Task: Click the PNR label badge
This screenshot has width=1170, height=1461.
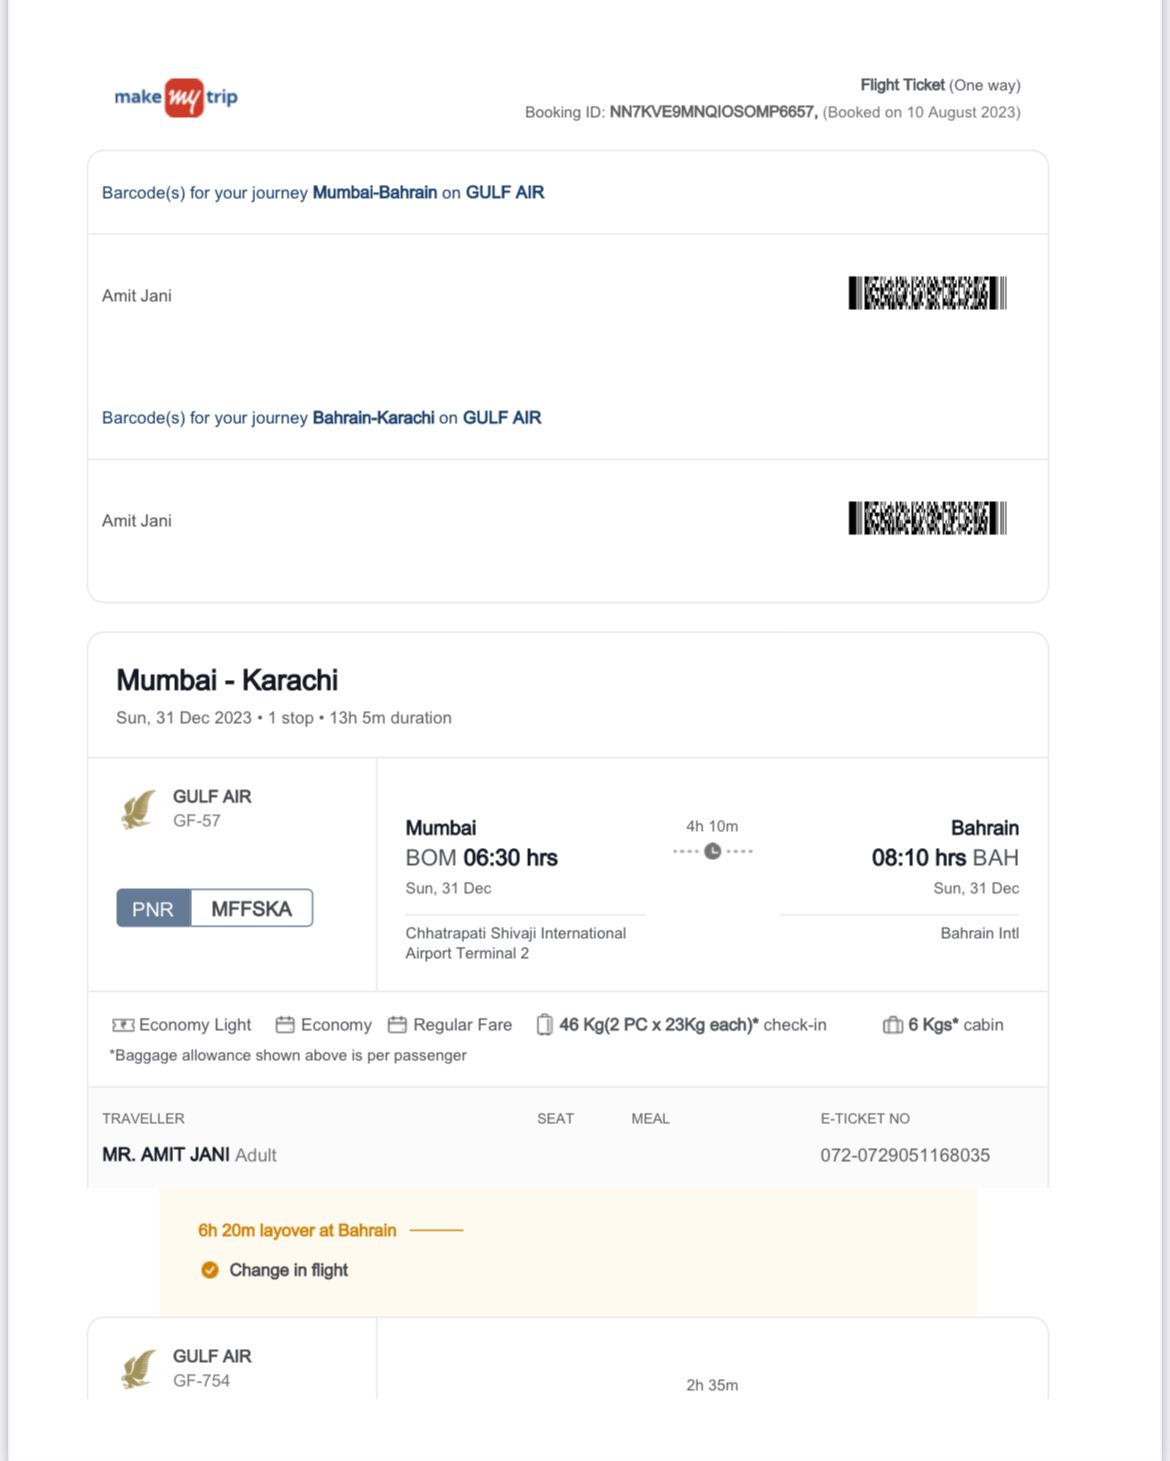Action: 153,909
